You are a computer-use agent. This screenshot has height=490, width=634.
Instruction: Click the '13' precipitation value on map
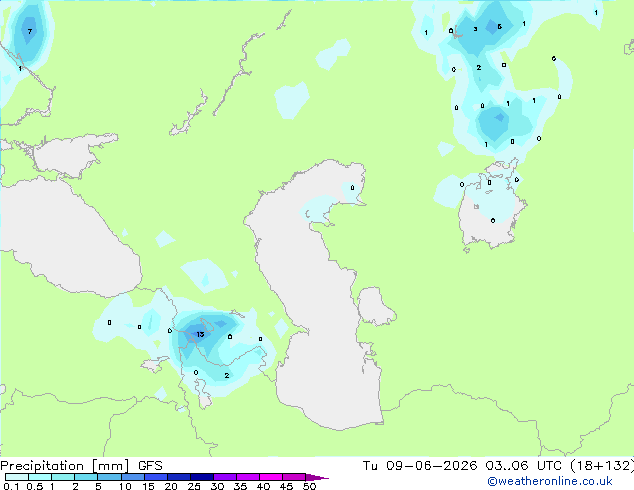(200, 334)
